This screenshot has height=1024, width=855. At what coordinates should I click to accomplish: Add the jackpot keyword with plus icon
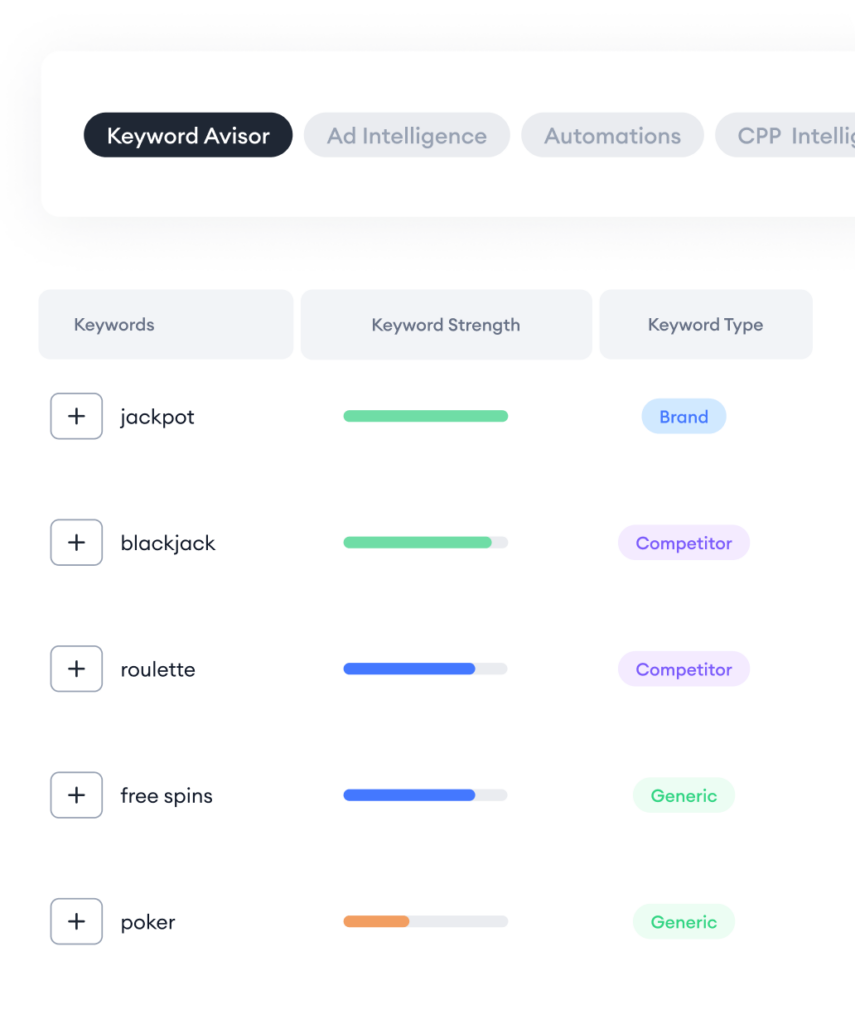[x=76, y=416]
